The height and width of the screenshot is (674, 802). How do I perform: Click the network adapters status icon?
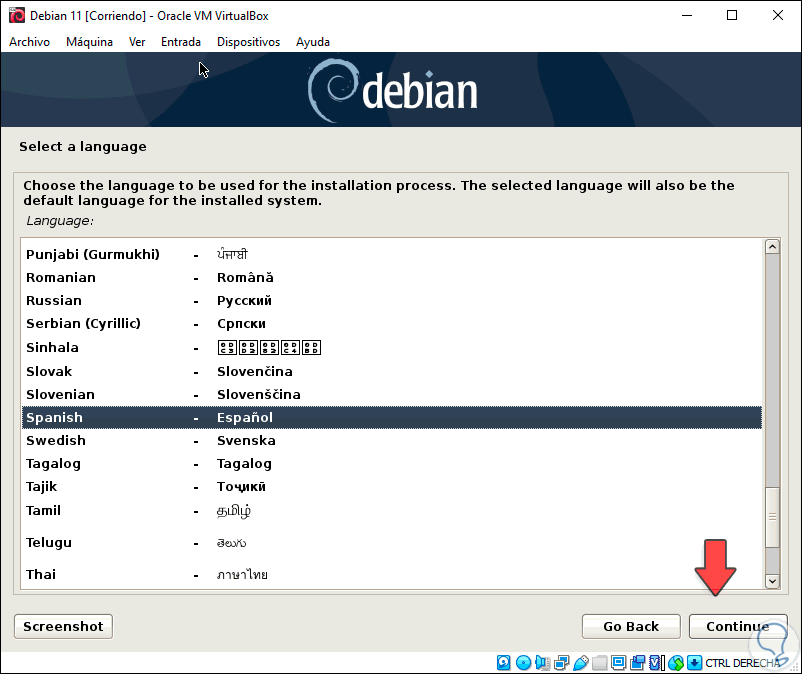tap(562, 663)
